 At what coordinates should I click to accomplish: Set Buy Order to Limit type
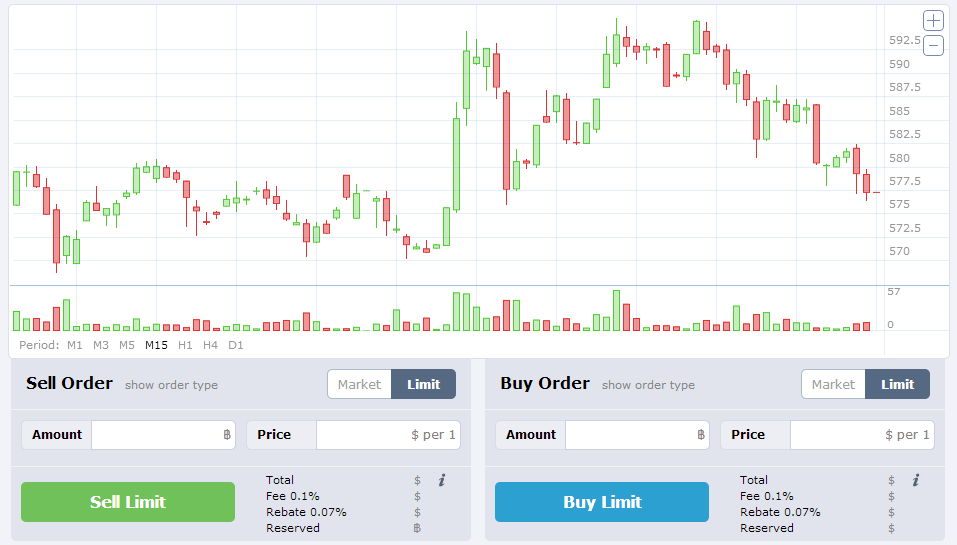click(898, 384)
